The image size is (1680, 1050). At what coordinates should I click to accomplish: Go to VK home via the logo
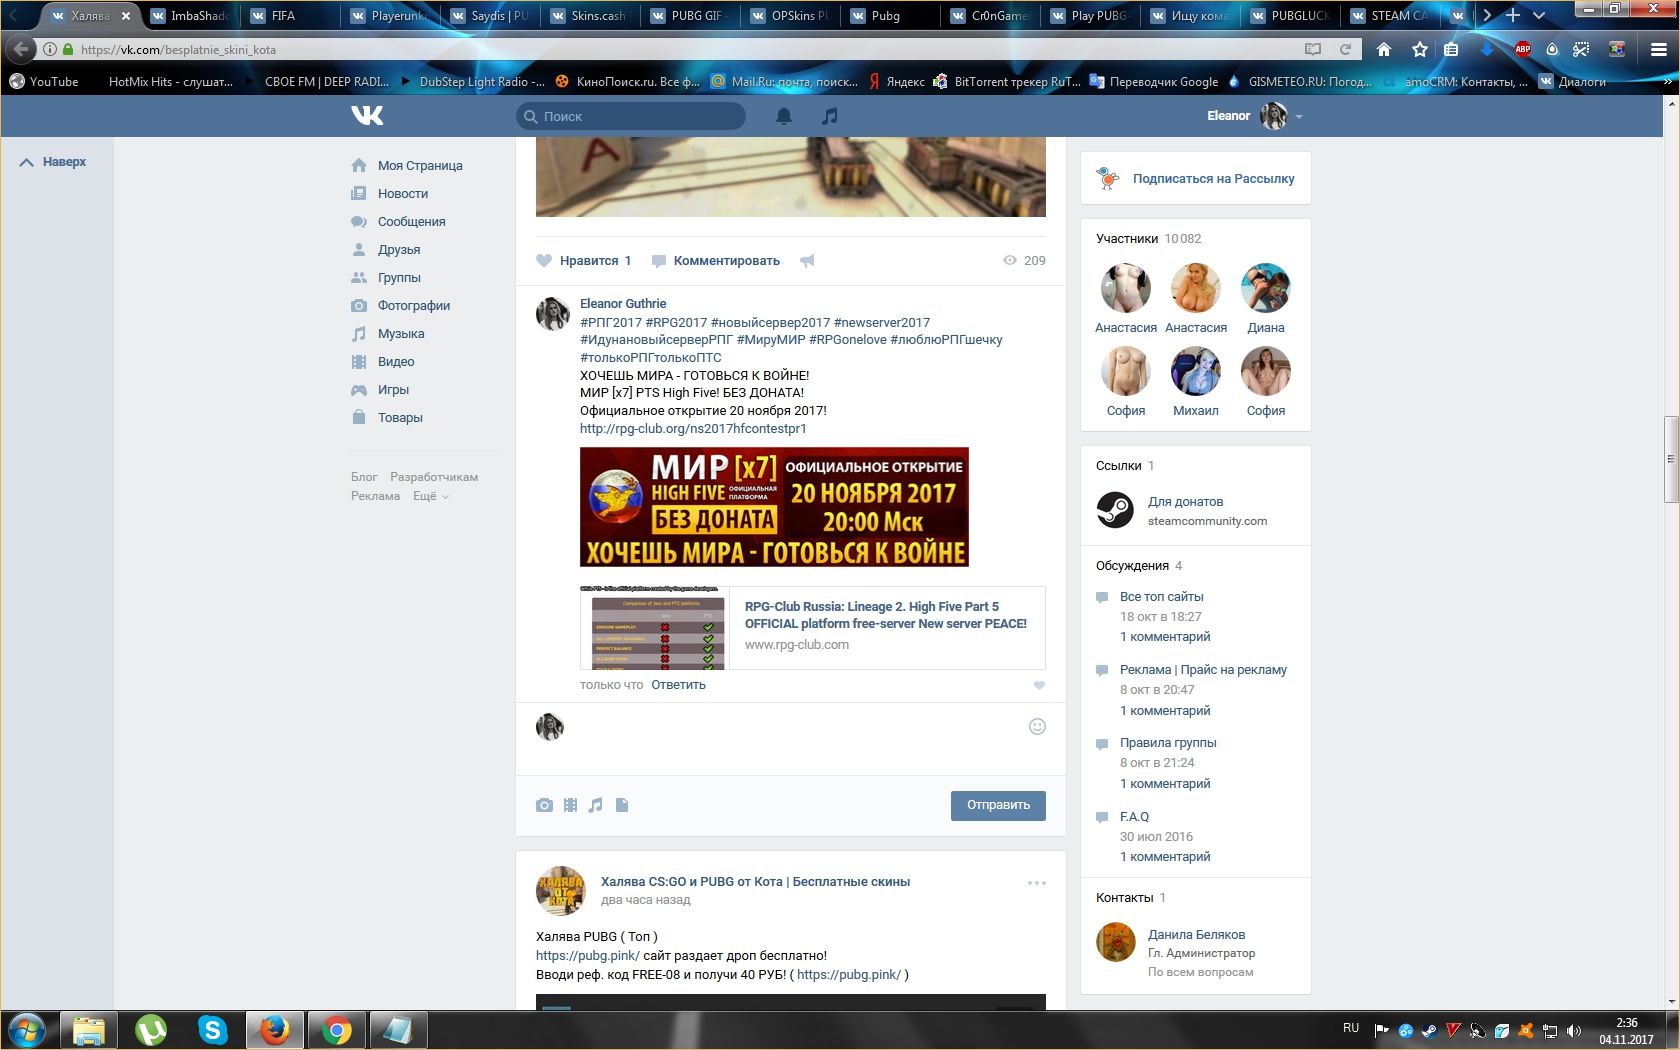click(x=367, y=116)
